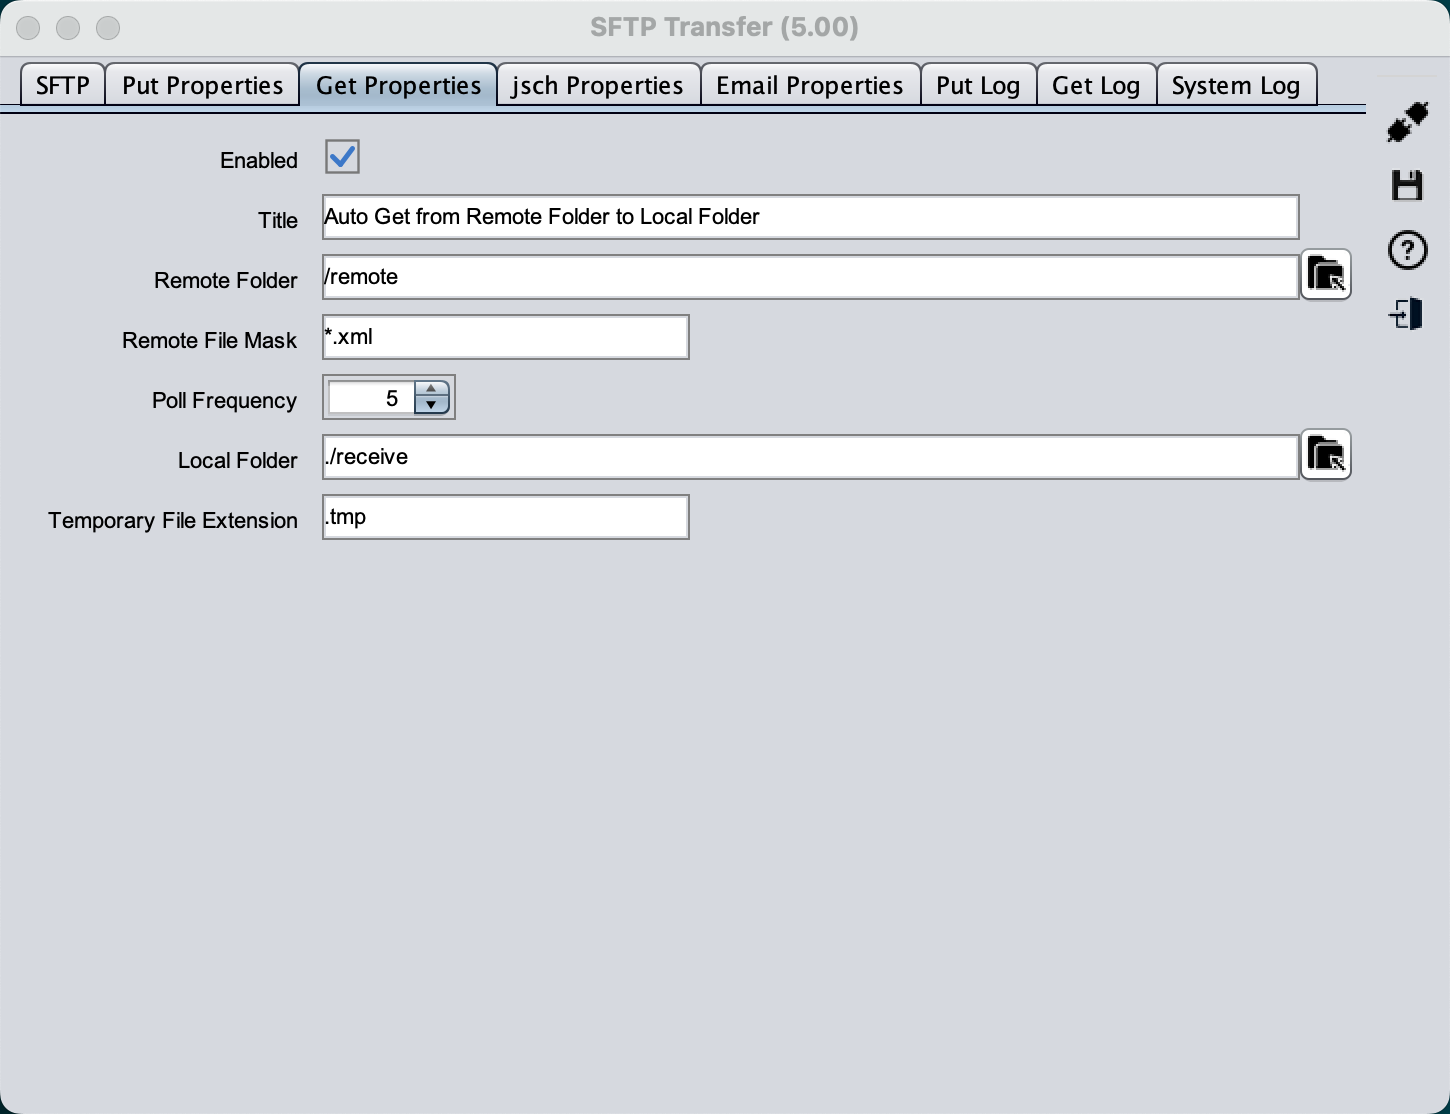The height and width of the screenshot is (1114, 1450).
Task: Browse for Local Folder using folder icon
Action: [1326, 455]
